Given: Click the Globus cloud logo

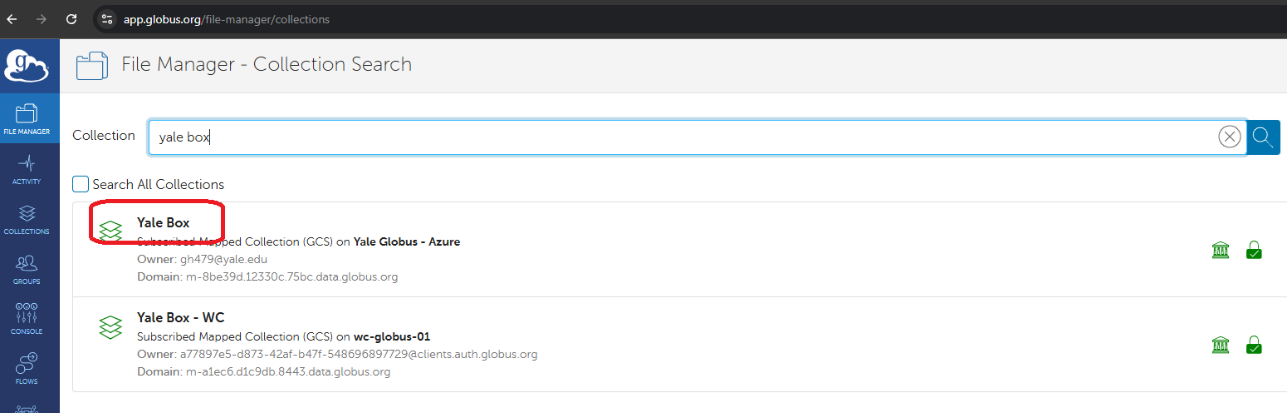Looking at the screenshot, I should tap(28, 66).
